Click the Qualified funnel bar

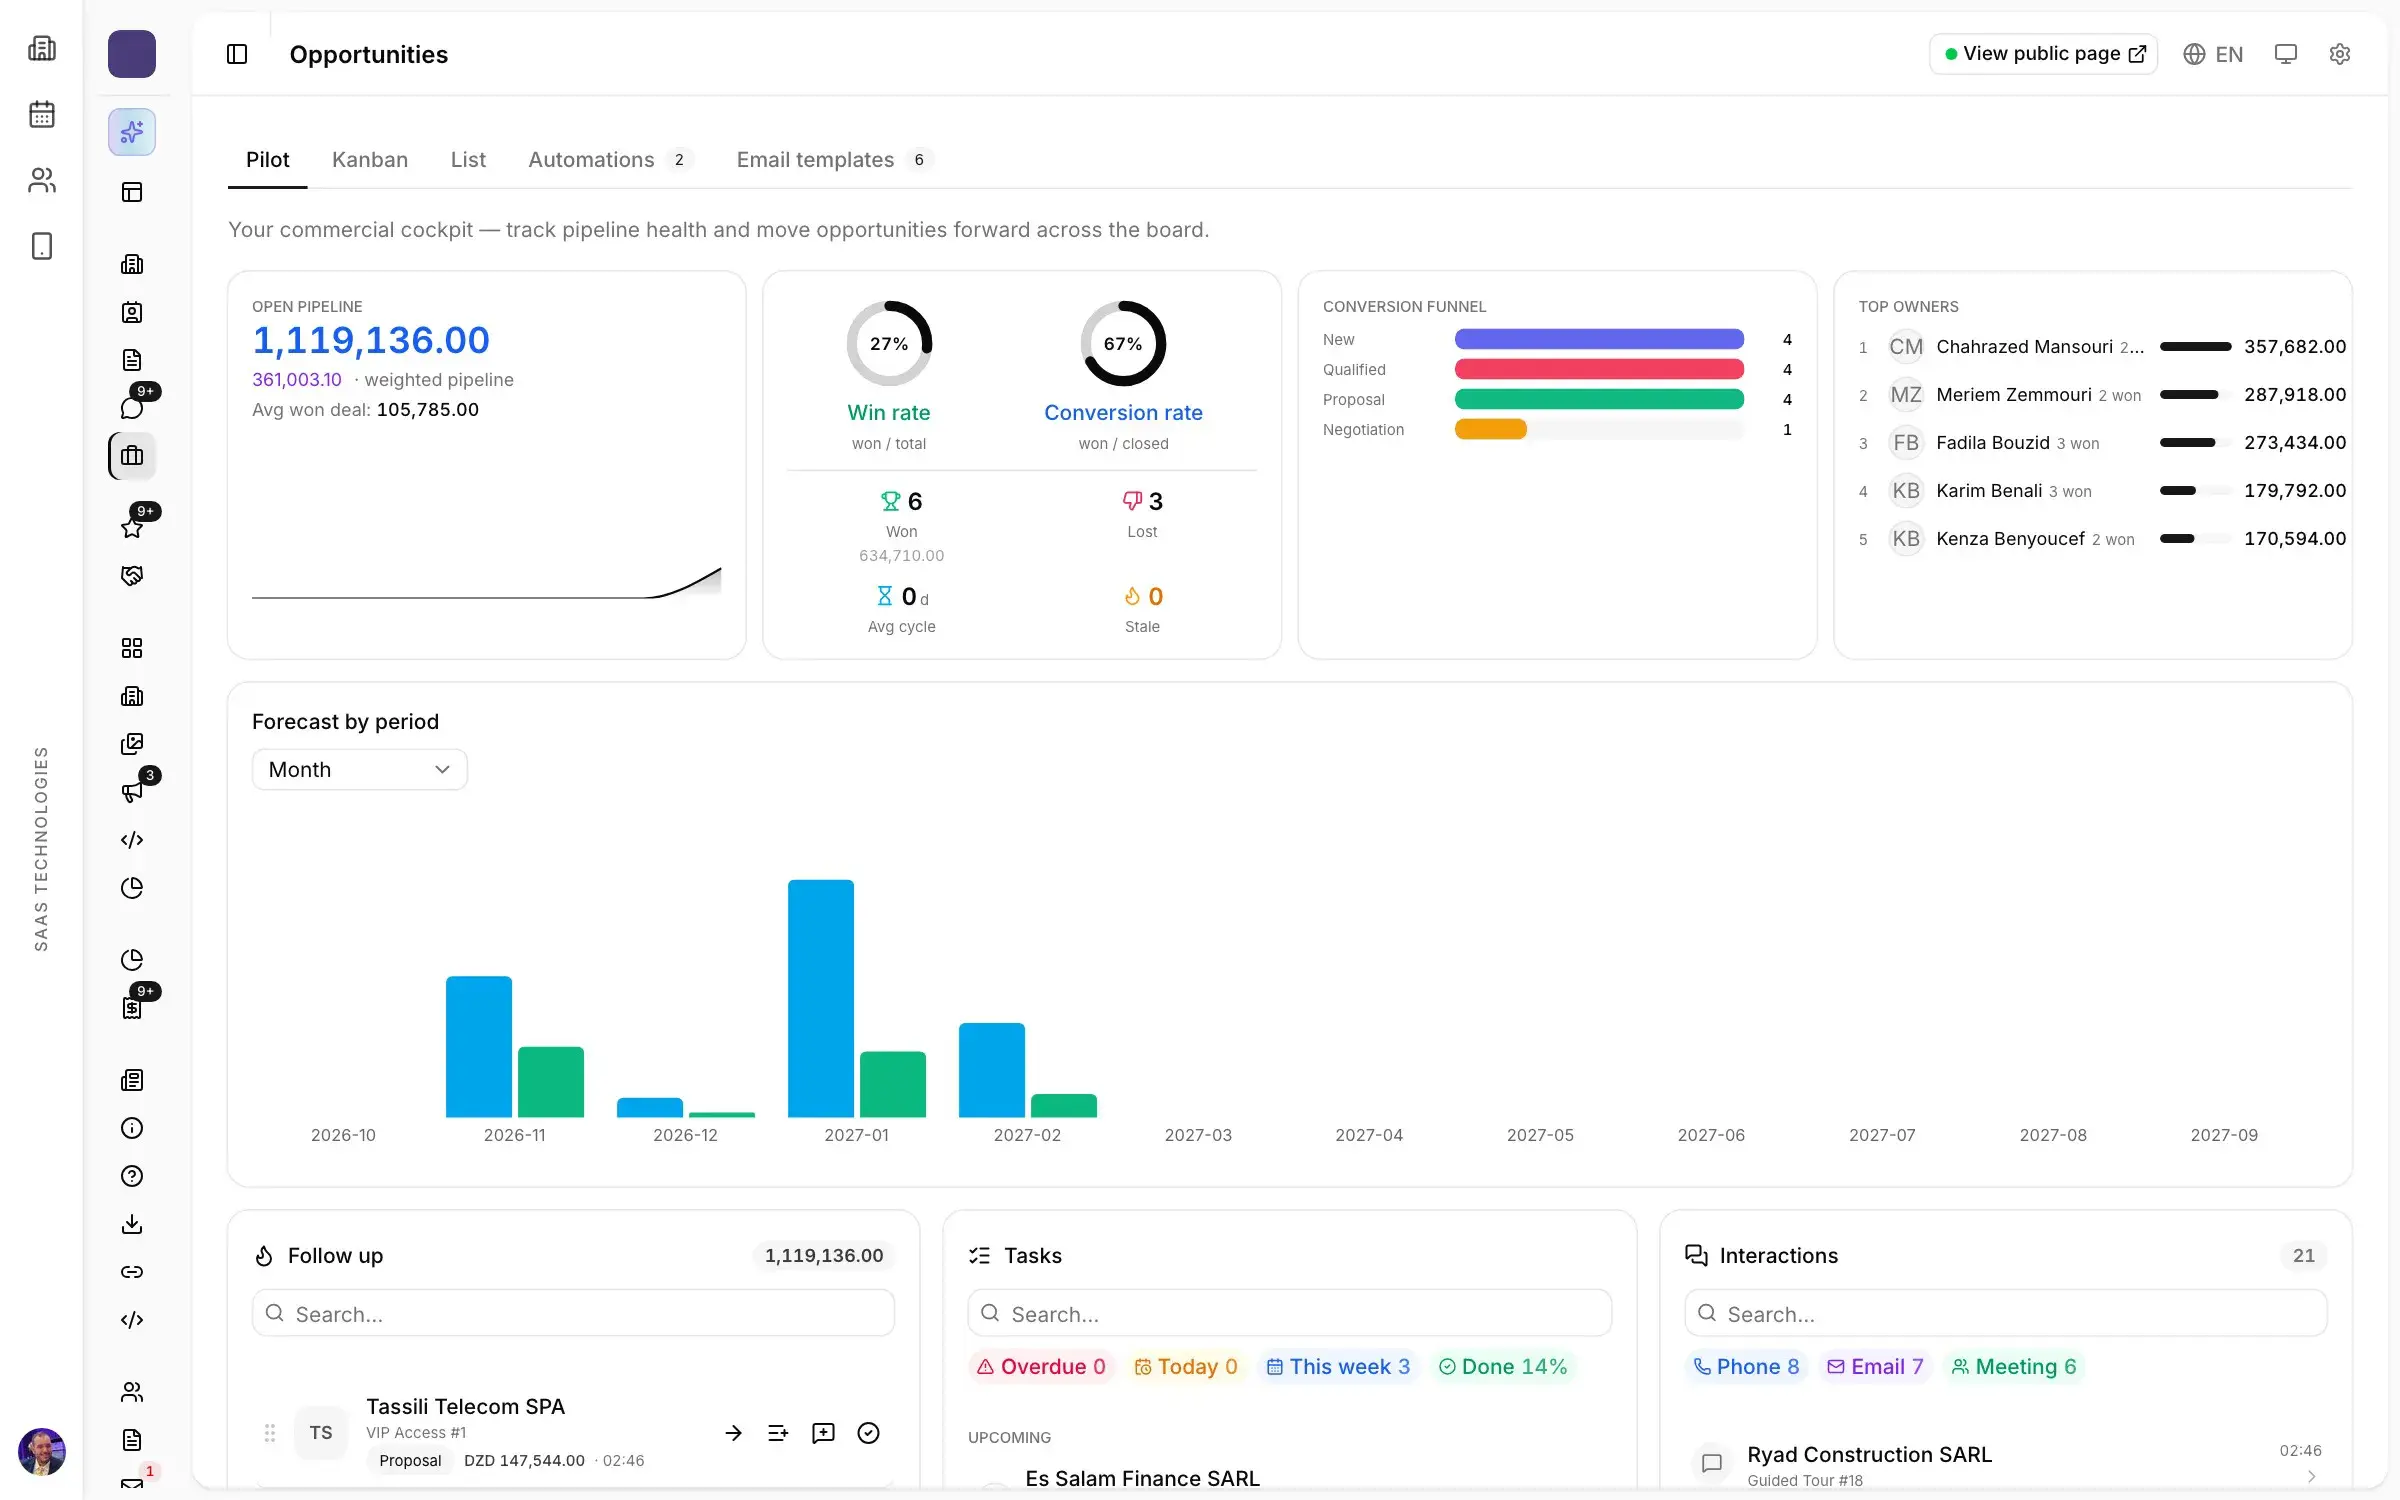point(1599,370)
